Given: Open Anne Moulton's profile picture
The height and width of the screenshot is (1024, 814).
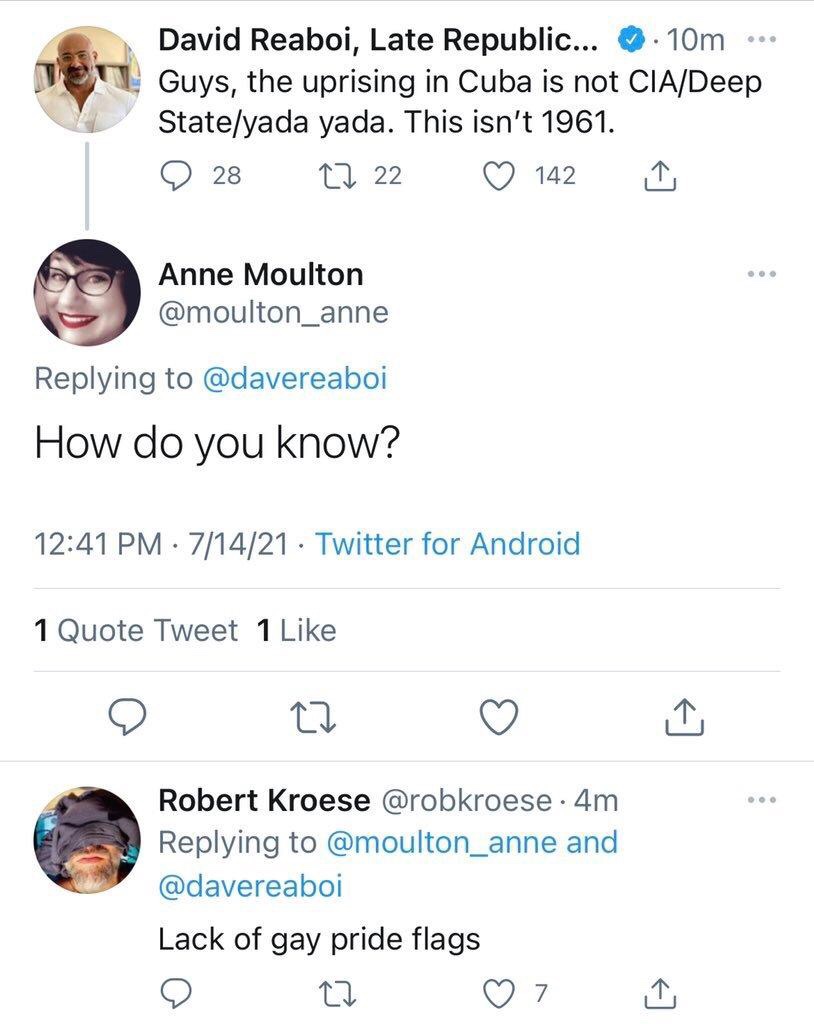Looking at the screenshot, I should tap(87, 292).
